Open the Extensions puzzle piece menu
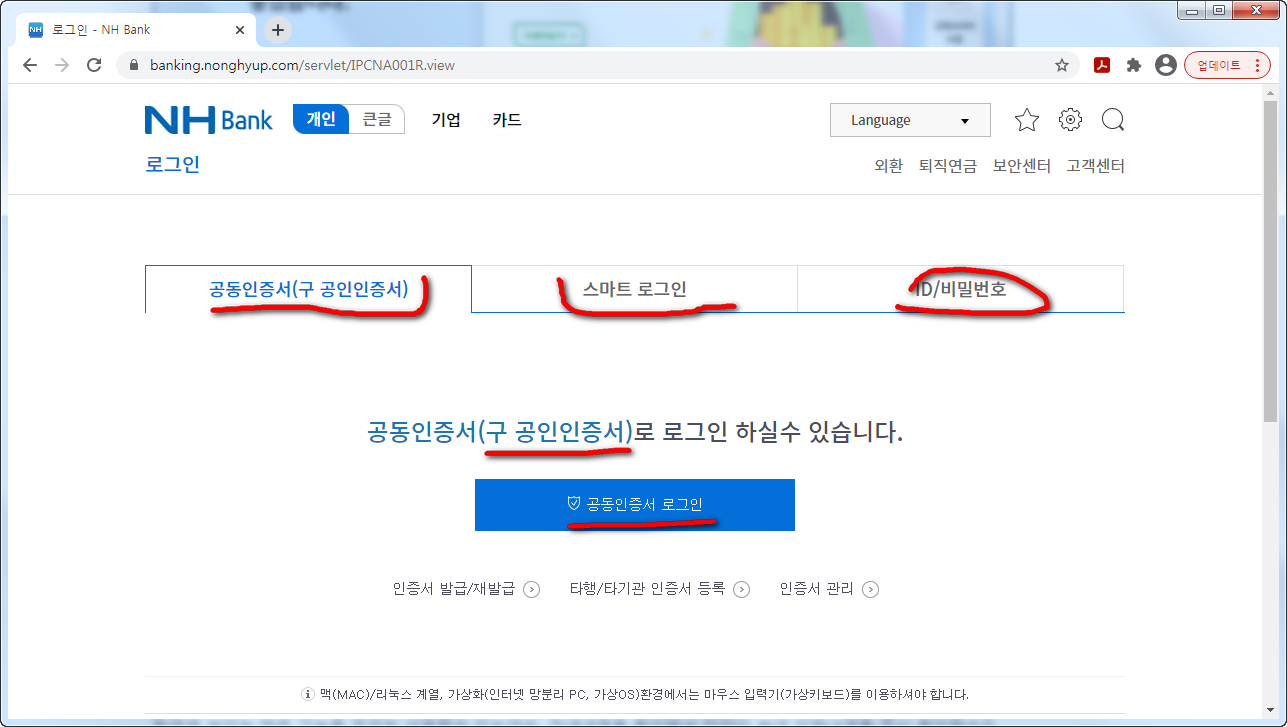This screenshot has width=1287, height=727. point(1133,65)
